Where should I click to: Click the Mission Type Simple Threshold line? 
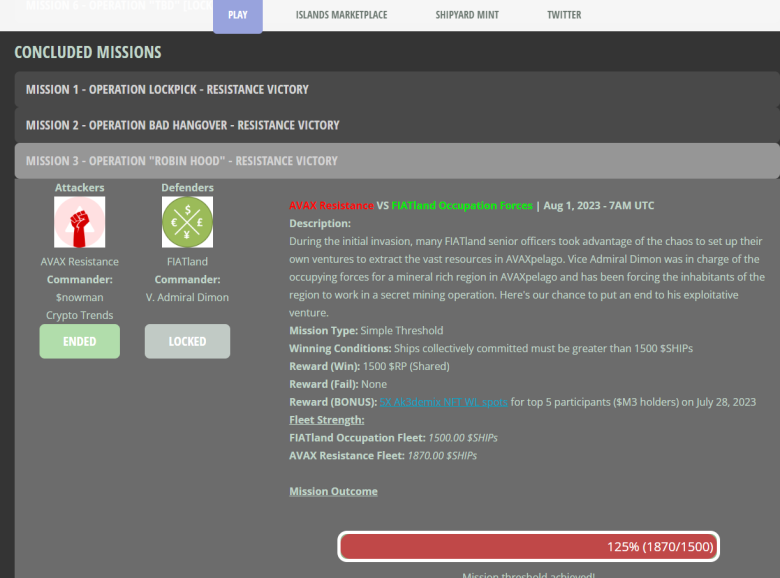click(x=366, y=330)
